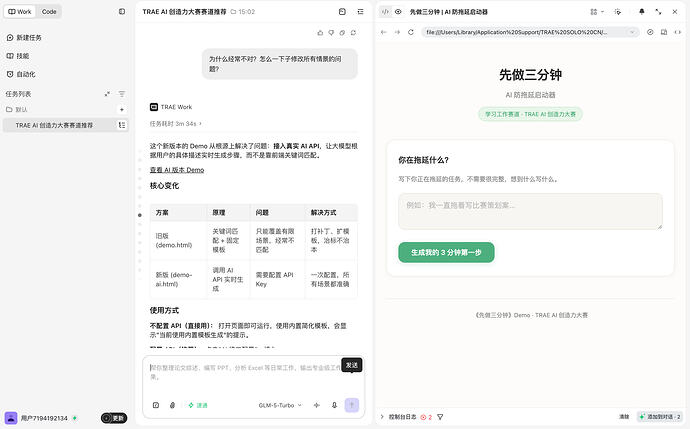
Task: Click the 解决方式 column header
Action: [331, 213]
